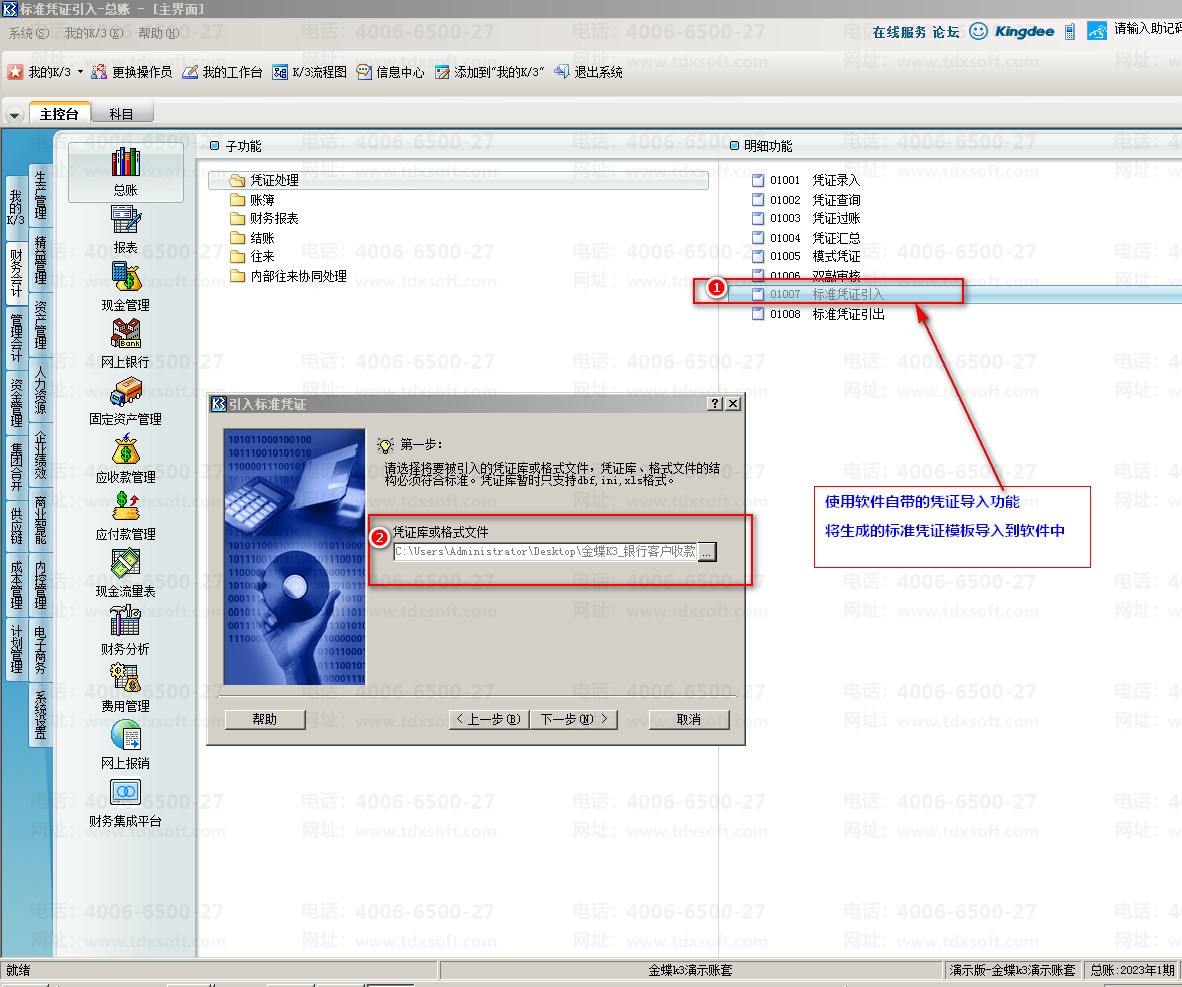This screenshot has width=1182, height=987.
Task: Expand the 我的K/3 toolbar dropdown arrow
Action: pyautogui.click(x=81, y=72)
